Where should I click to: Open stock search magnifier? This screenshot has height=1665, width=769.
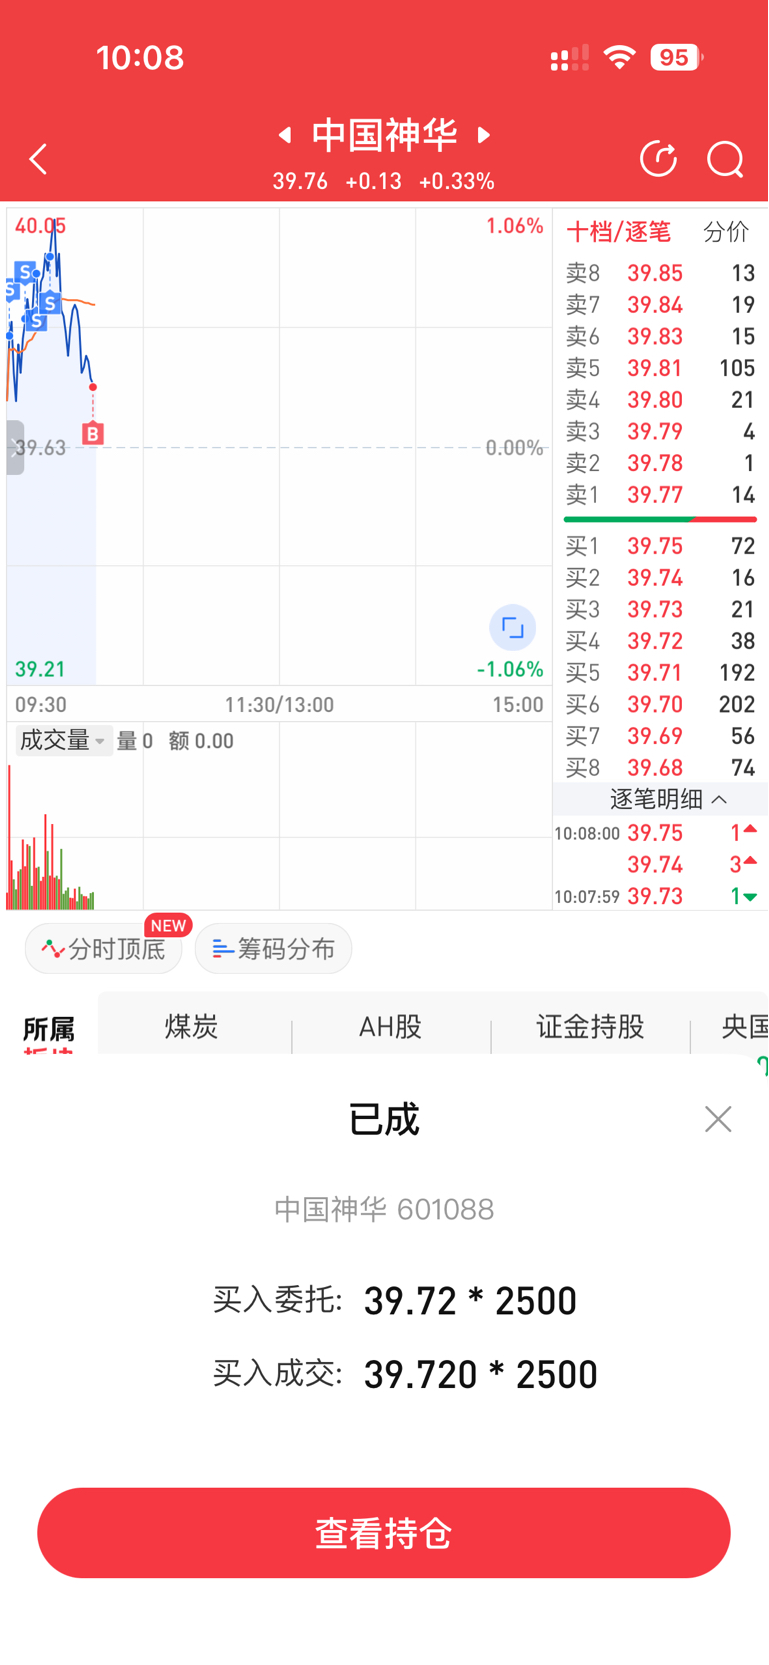point(725,159)
